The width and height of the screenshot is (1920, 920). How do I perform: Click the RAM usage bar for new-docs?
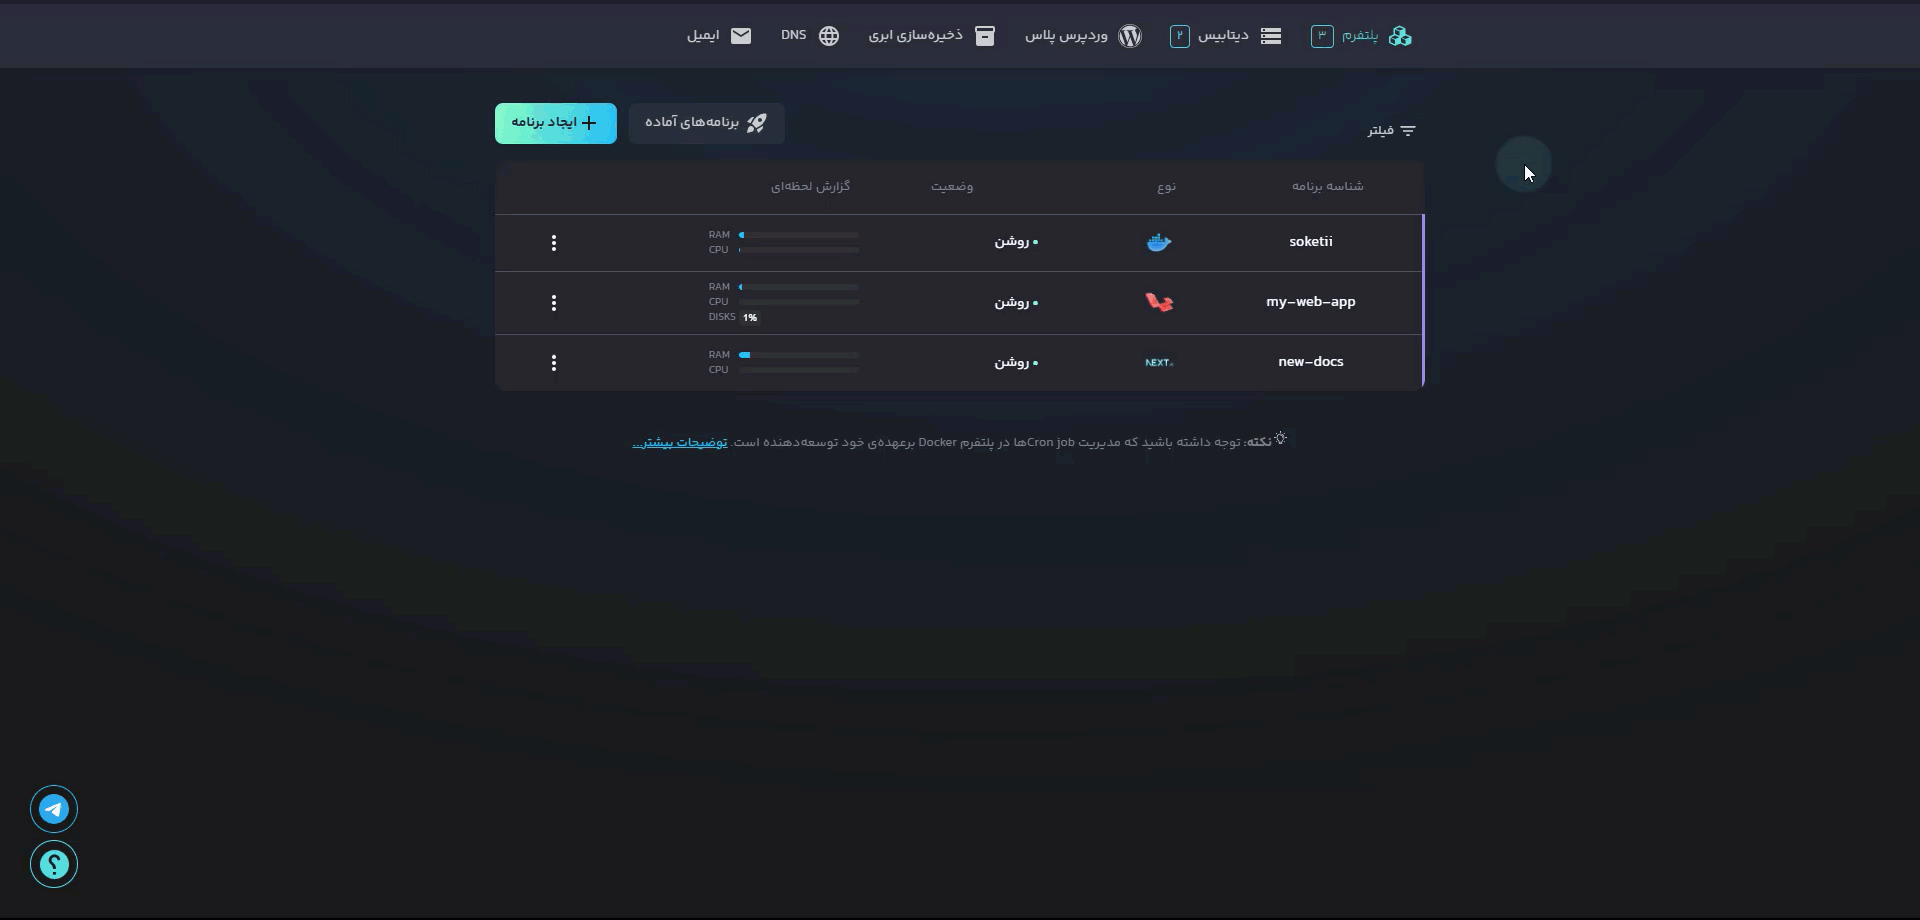(x=799, y=355)
